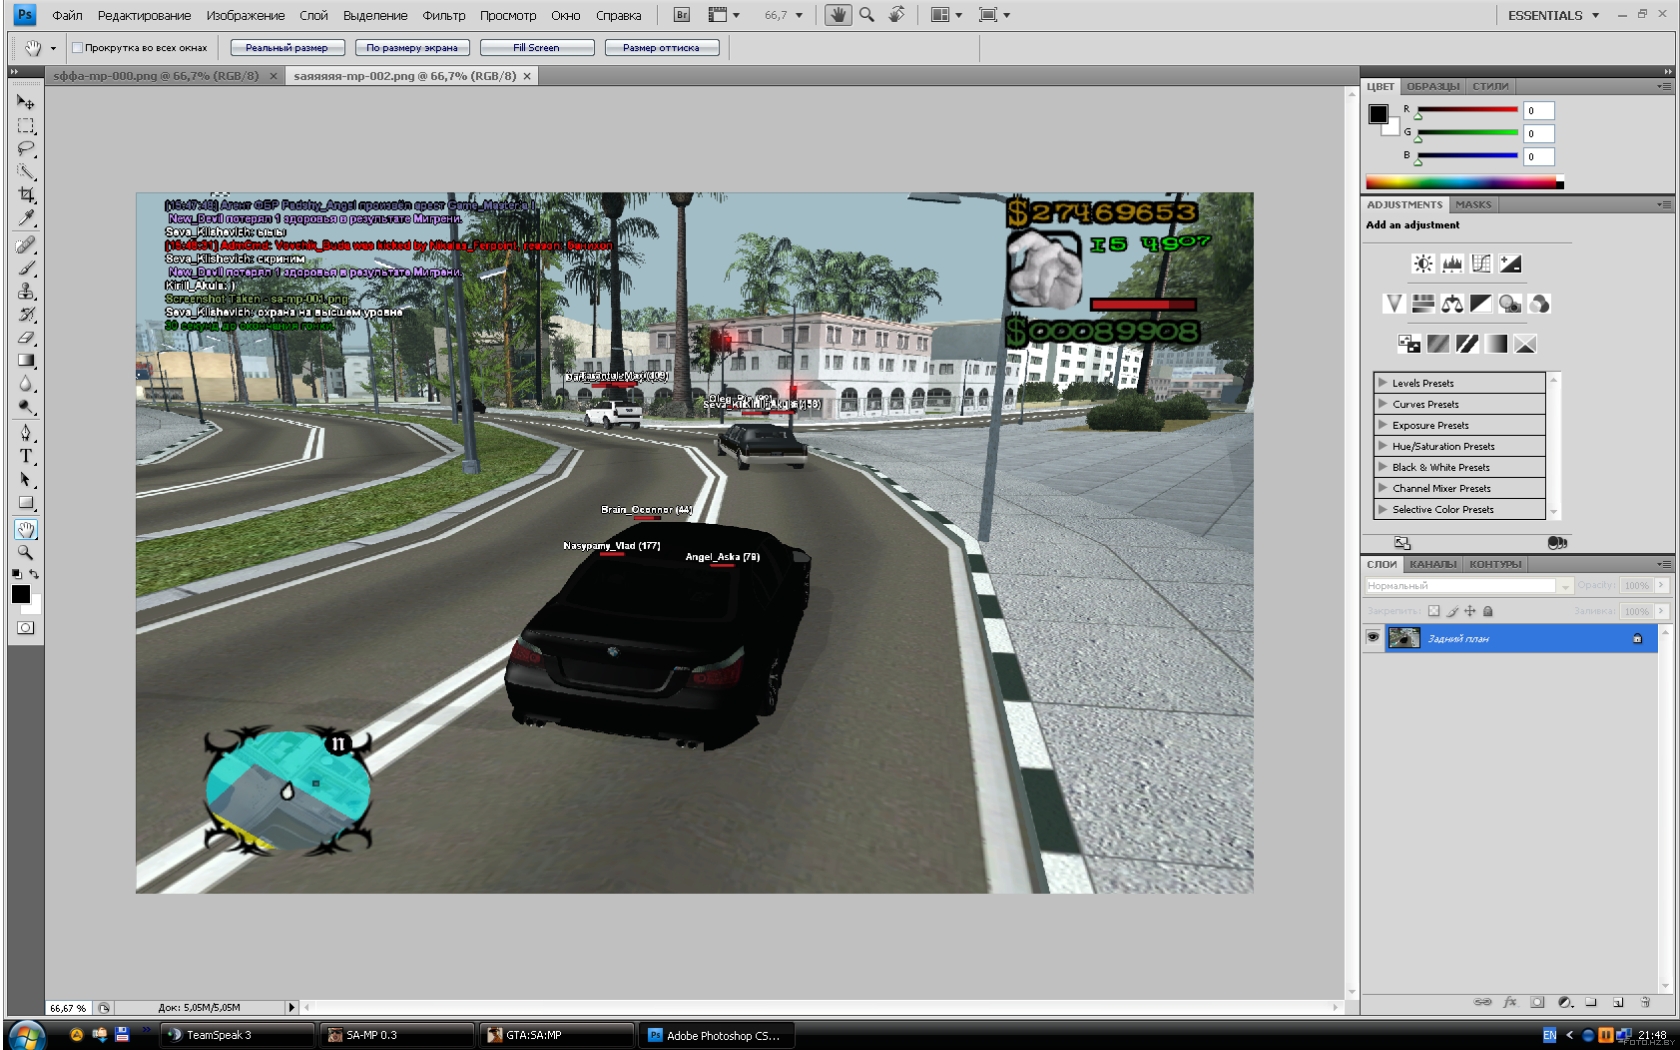
Task: Expand Curves Presets
Action: [1382, 404]
